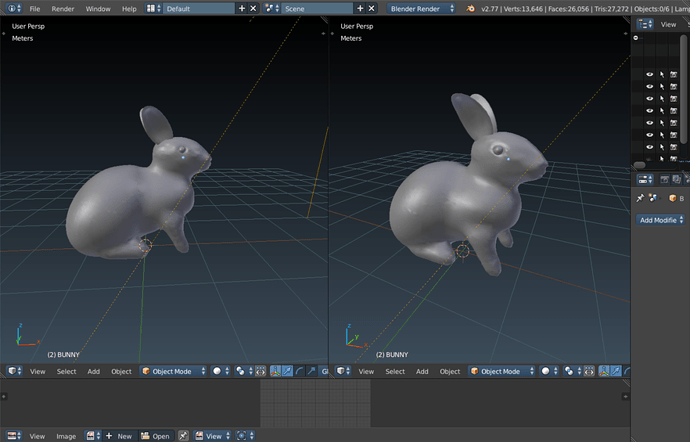
Task: Click the New image button
Action: (x=119, y=436)
